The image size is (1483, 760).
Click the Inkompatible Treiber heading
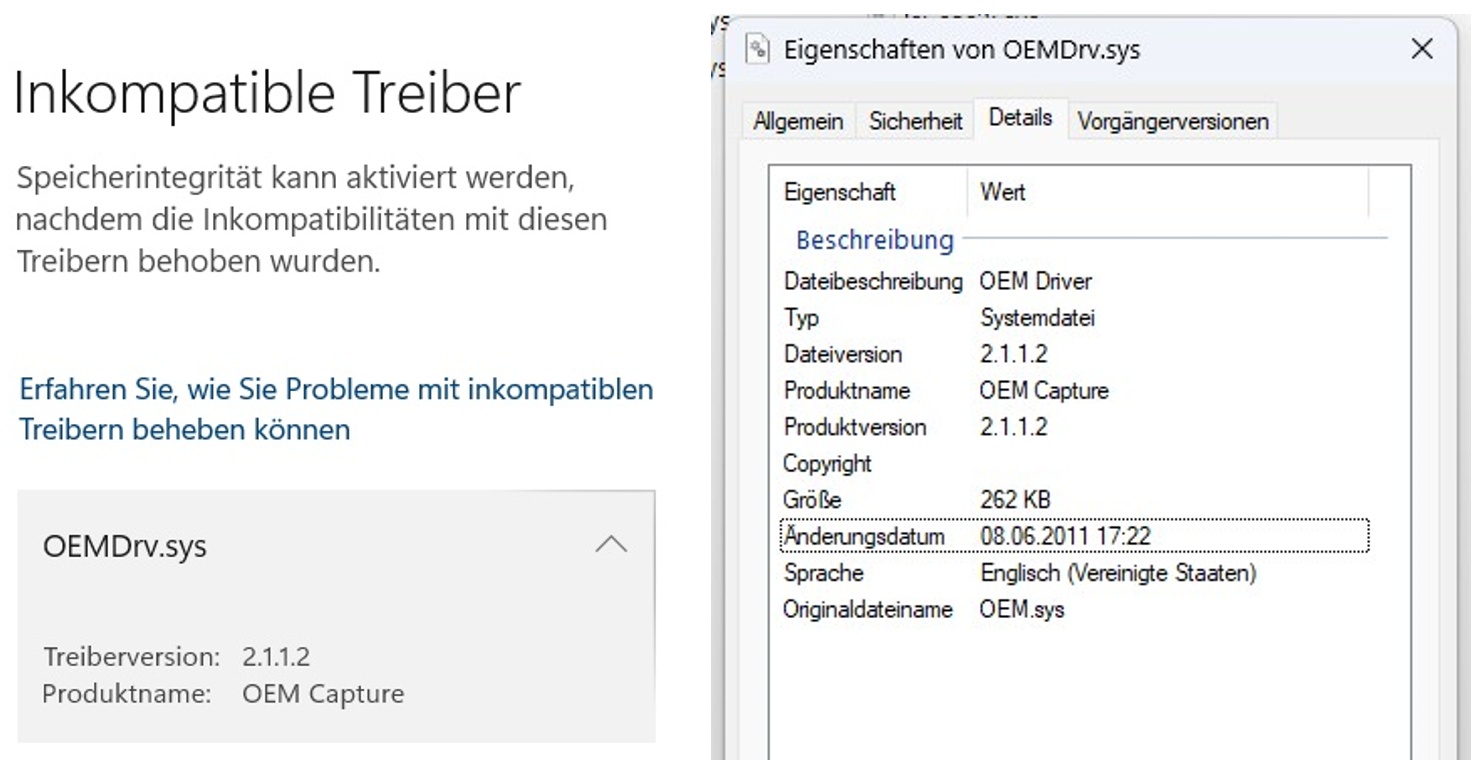[267, 93]
